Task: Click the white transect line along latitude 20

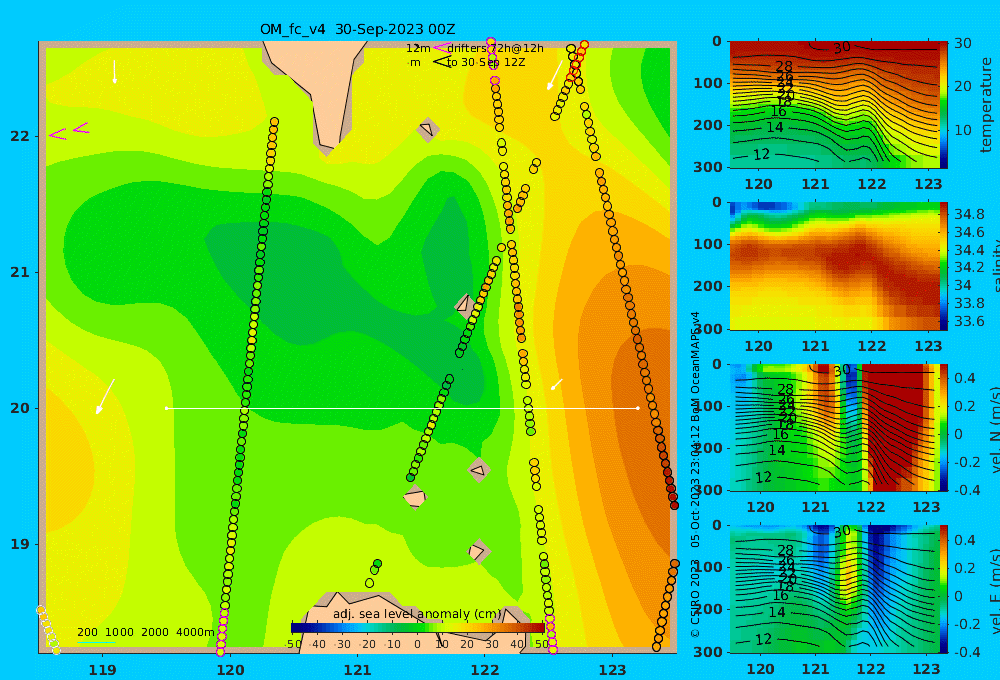Action: click(402, 408)
